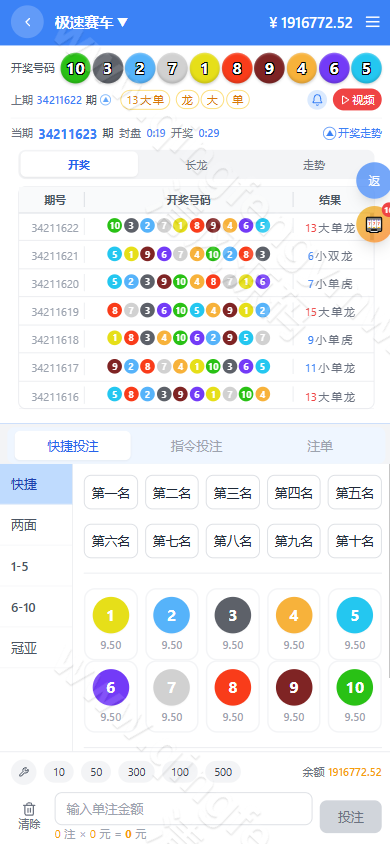Pick yellow number 1 betting ball
The width and height of the screenshot is (390, 844).
(x=111, y=615)
